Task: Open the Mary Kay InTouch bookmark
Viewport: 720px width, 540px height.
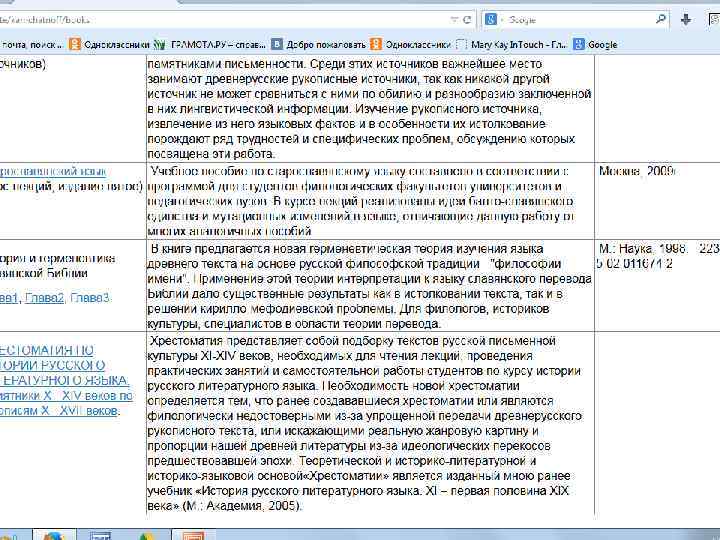Action: (512, 45)
